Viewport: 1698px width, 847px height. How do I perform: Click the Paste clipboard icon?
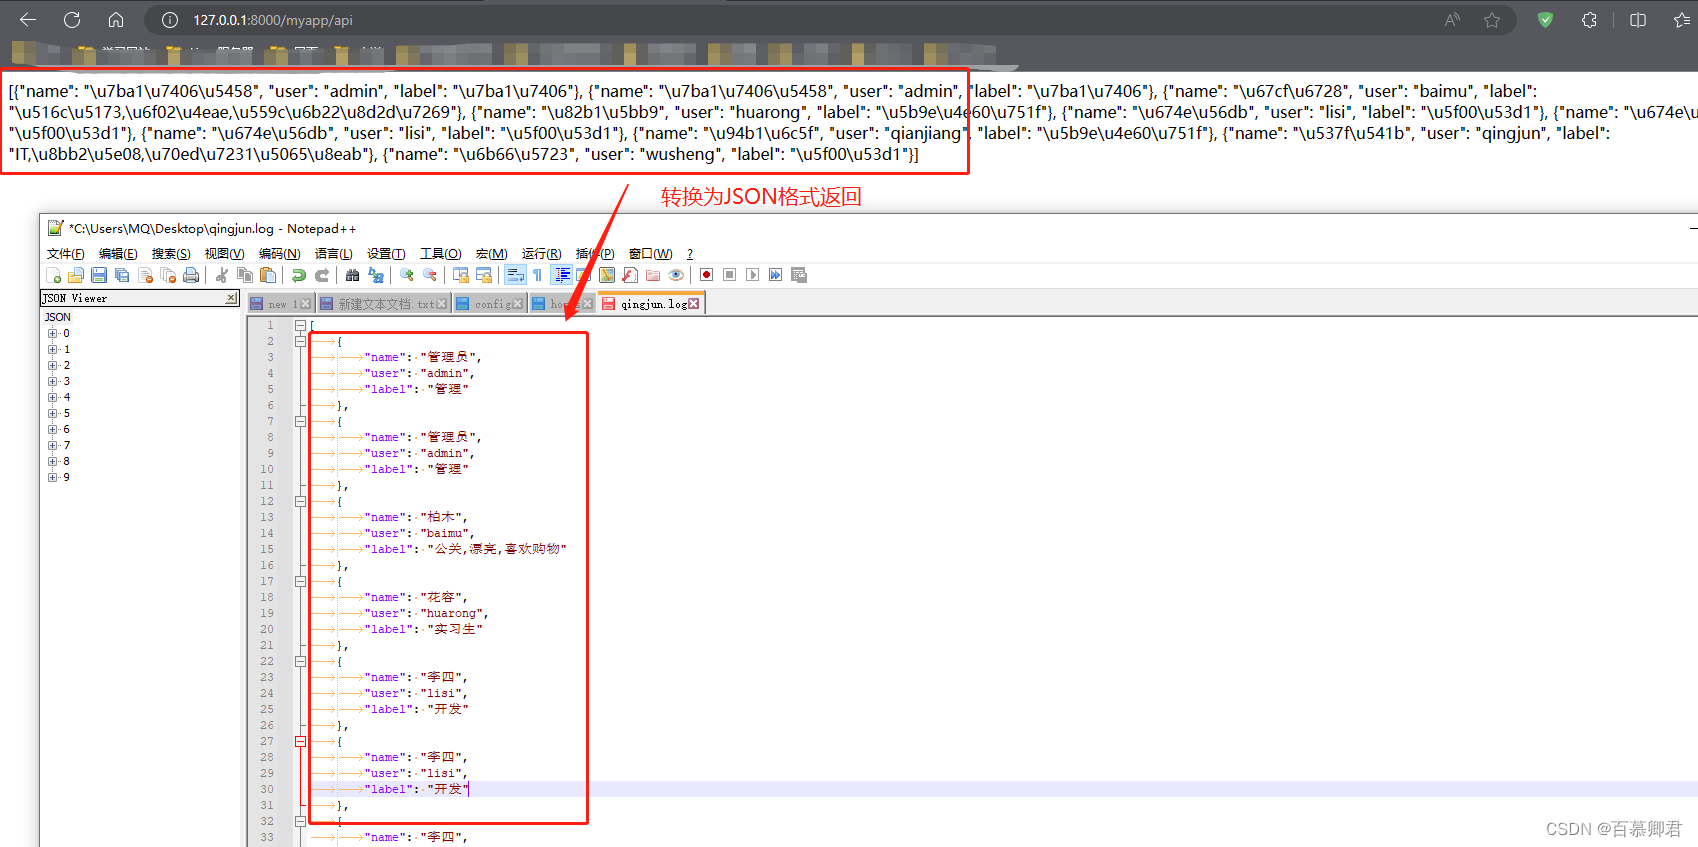(268, 275)
